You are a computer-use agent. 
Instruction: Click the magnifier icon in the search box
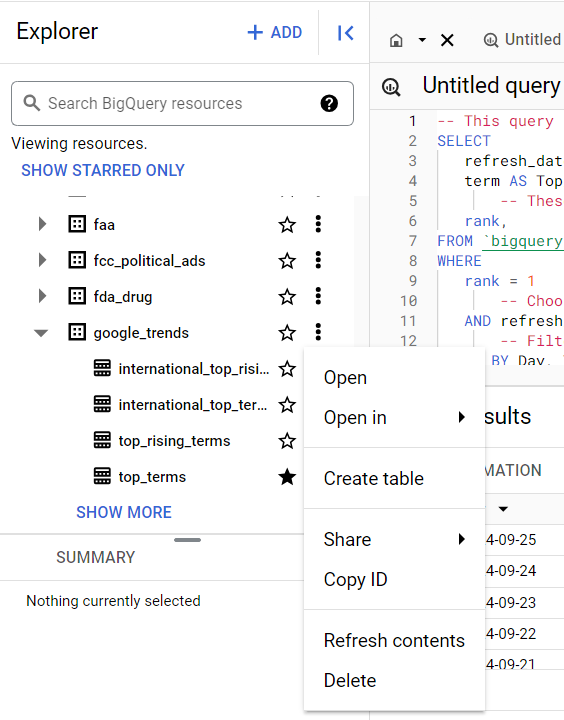coord(31,103)
